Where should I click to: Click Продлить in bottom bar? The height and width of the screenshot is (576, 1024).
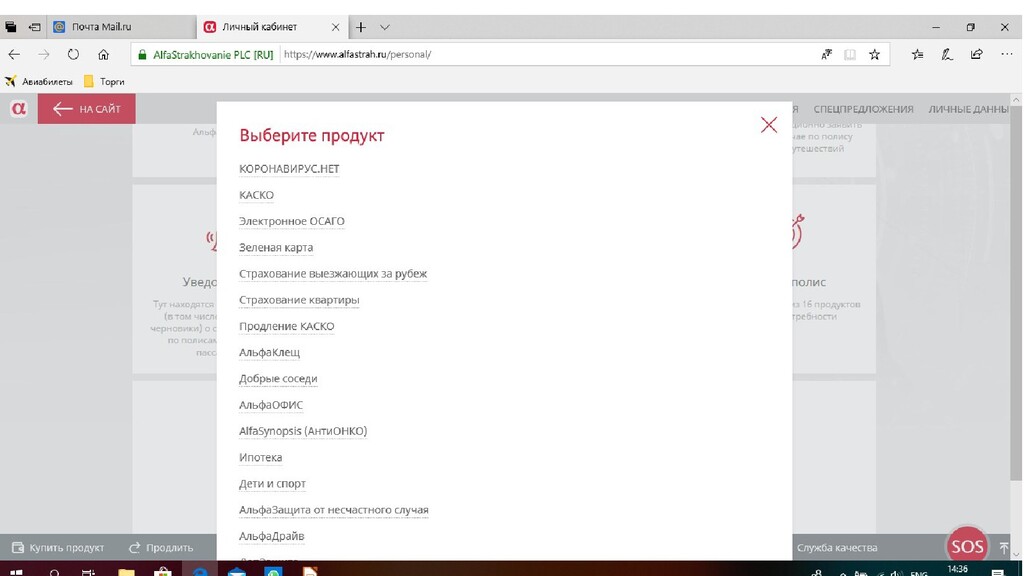(161, 547)
